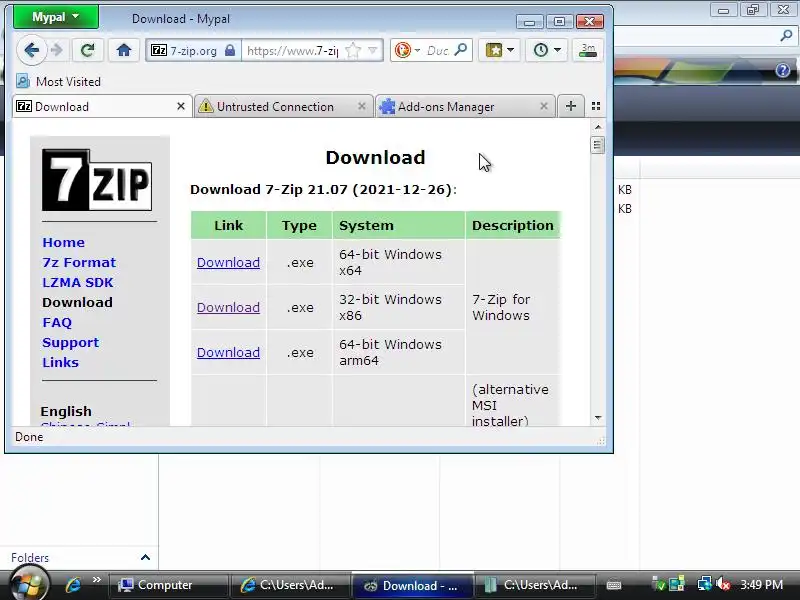Click the DuckDuckGo search field
The height and width of the screenshot is (600, 800).
click(438, 51)
